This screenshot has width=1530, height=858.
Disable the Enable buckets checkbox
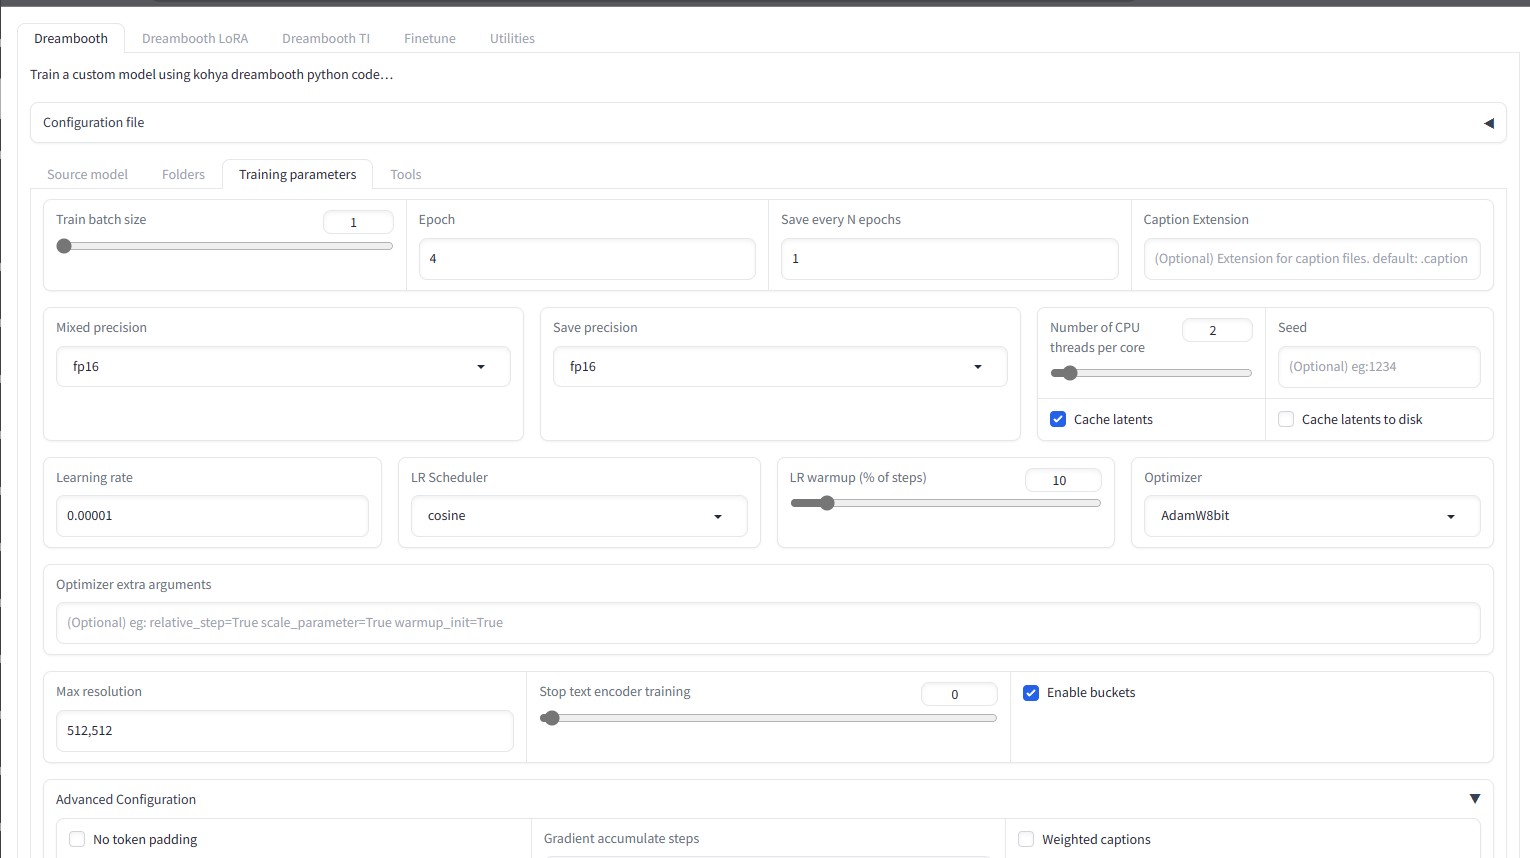click(1031, 692)
